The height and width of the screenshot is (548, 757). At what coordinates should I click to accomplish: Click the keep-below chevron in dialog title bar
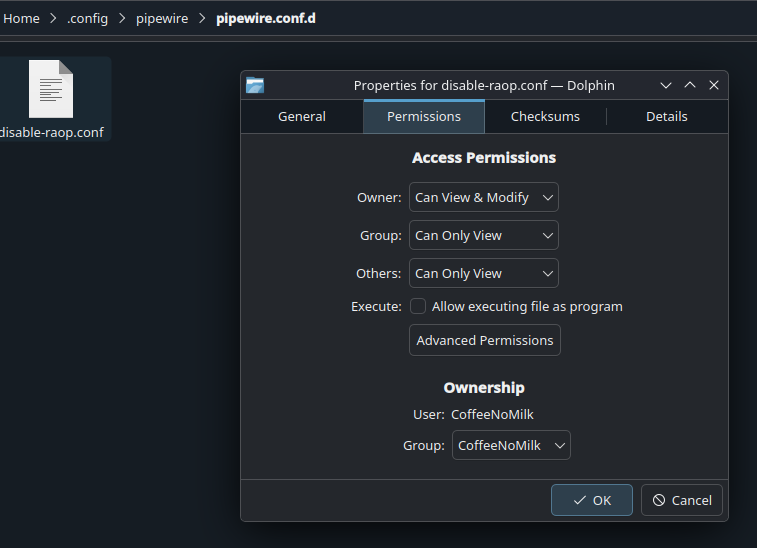[x=666, y=86]
